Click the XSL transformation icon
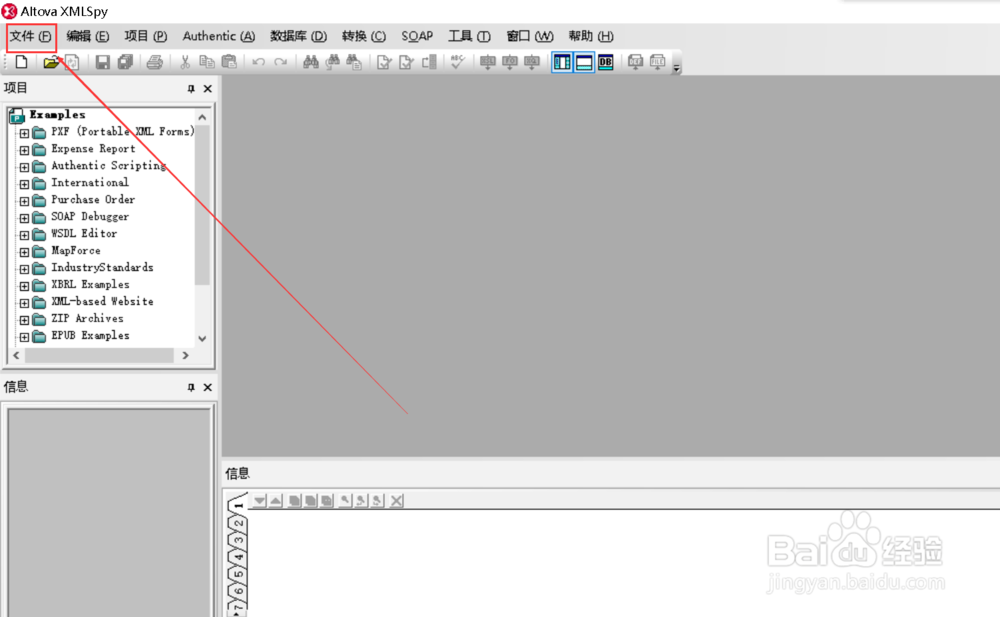The height and width of the screenshot is (617, 1000). [x=488, y=62]
